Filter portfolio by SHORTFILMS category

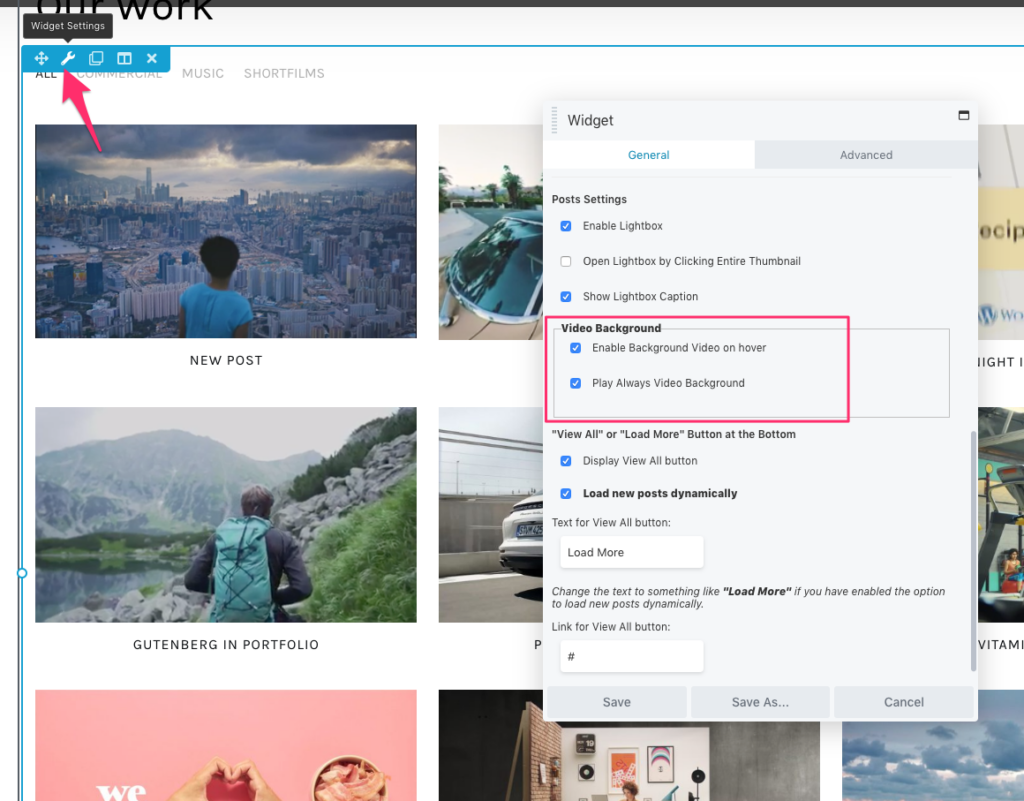coord(284,74)
